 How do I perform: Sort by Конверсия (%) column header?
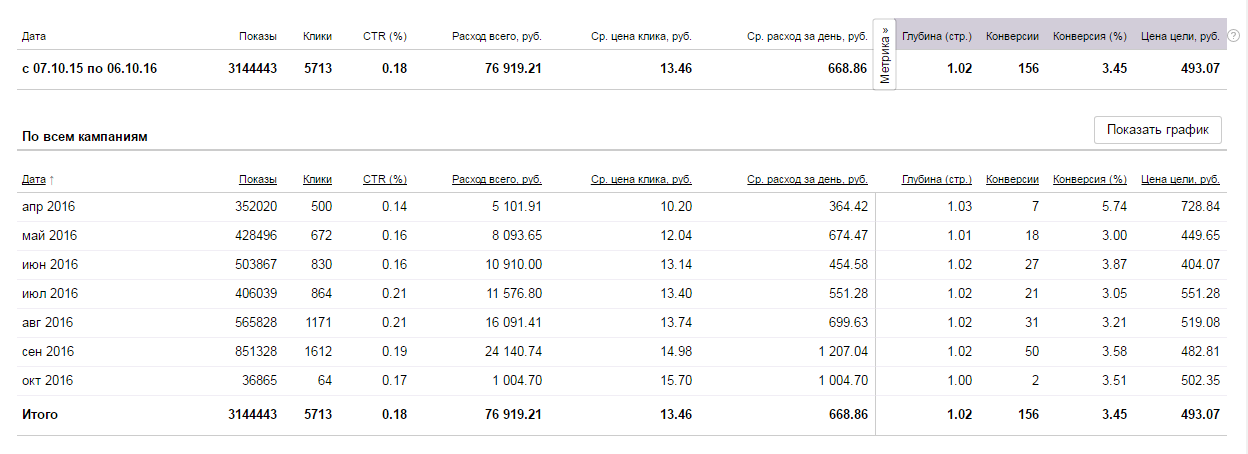[x=1090, y=180]
